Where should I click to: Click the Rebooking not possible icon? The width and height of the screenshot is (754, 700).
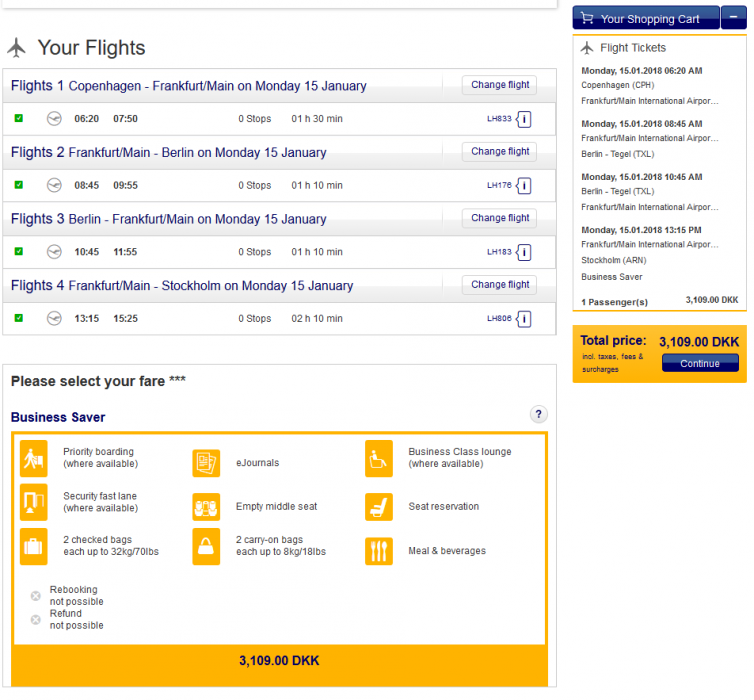click(36, 596)
